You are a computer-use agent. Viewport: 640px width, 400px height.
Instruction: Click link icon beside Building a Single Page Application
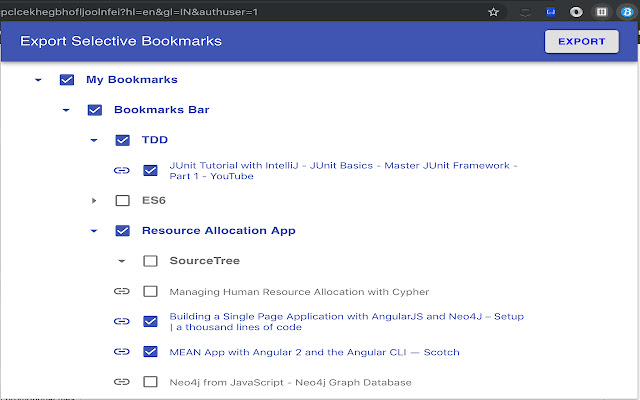click(122, 322)
